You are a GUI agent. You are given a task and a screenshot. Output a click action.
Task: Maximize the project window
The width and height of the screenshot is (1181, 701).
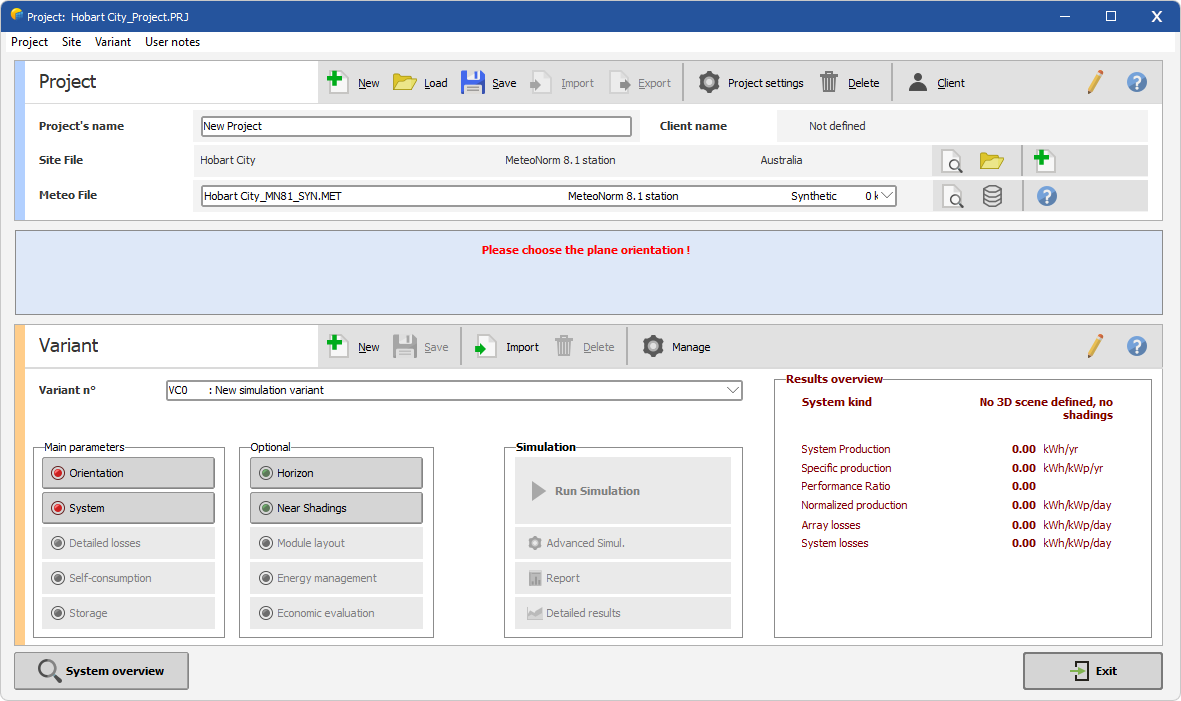click(x=1110, y=16)
